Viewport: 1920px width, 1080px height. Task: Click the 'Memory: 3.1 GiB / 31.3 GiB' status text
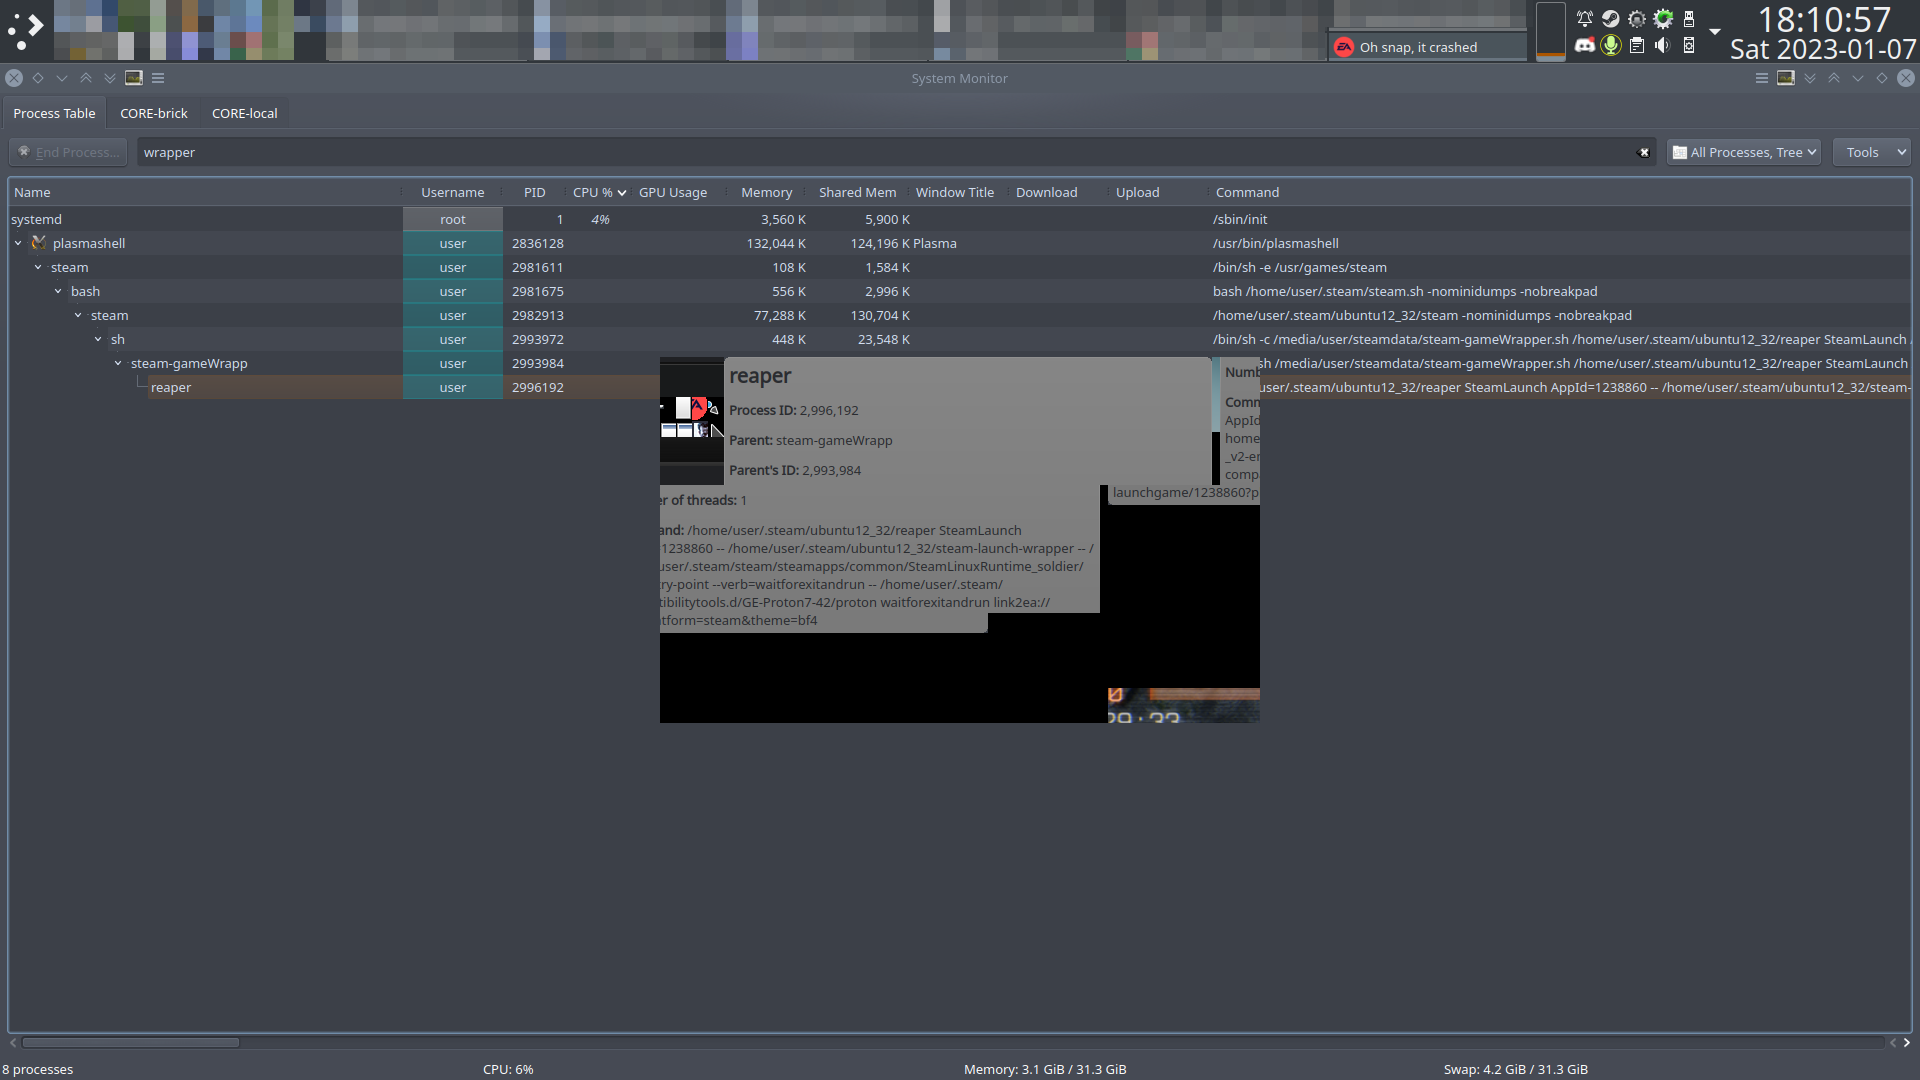click(1045, 1069)
